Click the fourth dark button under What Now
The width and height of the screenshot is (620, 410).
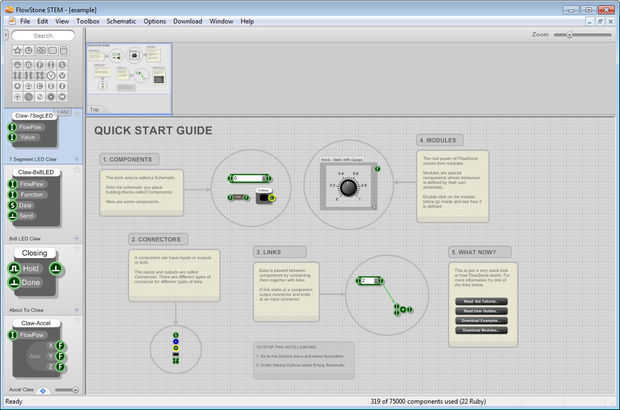[481, 330]
